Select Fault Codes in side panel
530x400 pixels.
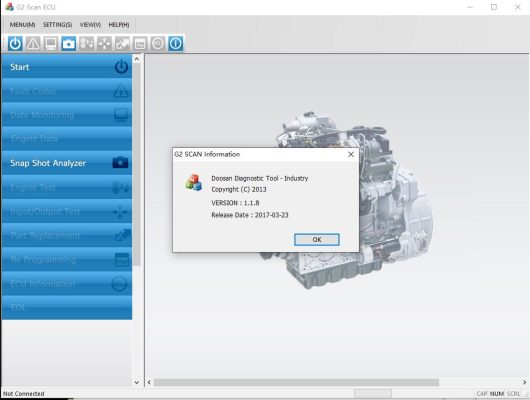67,91
